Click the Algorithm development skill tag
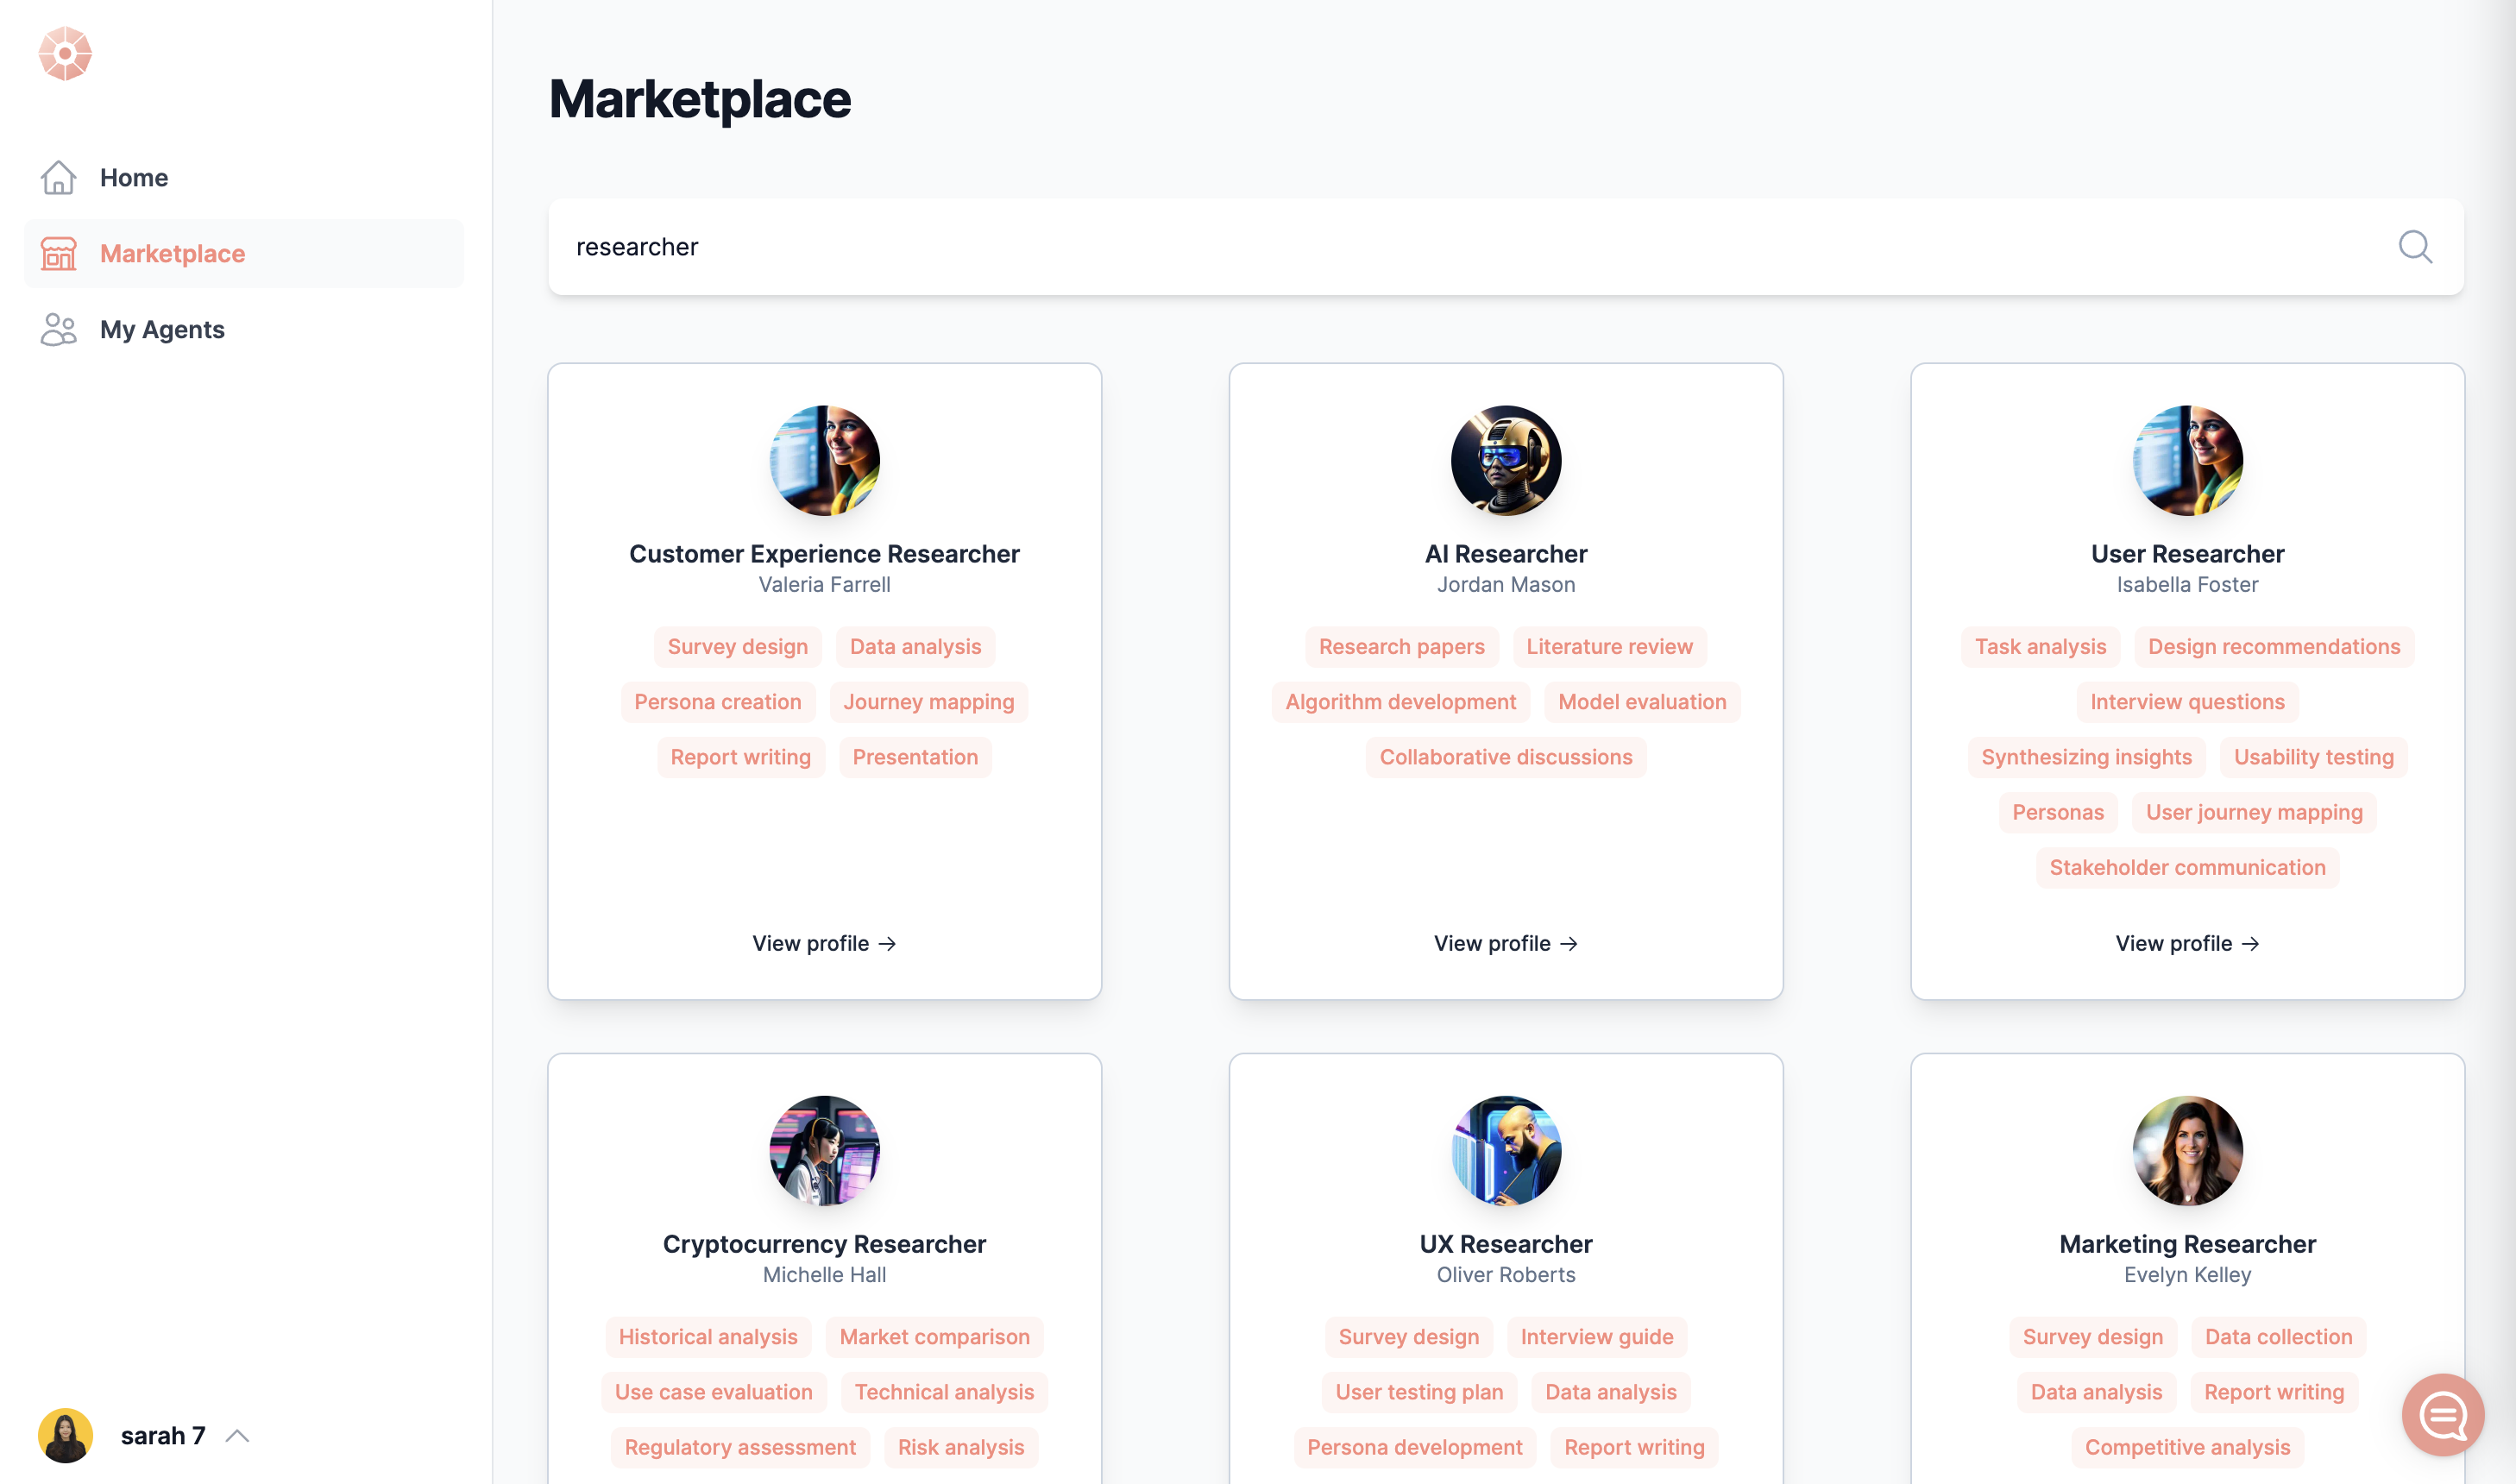The width and height of the screenshot is (2516, 1484). [1400, 702]
